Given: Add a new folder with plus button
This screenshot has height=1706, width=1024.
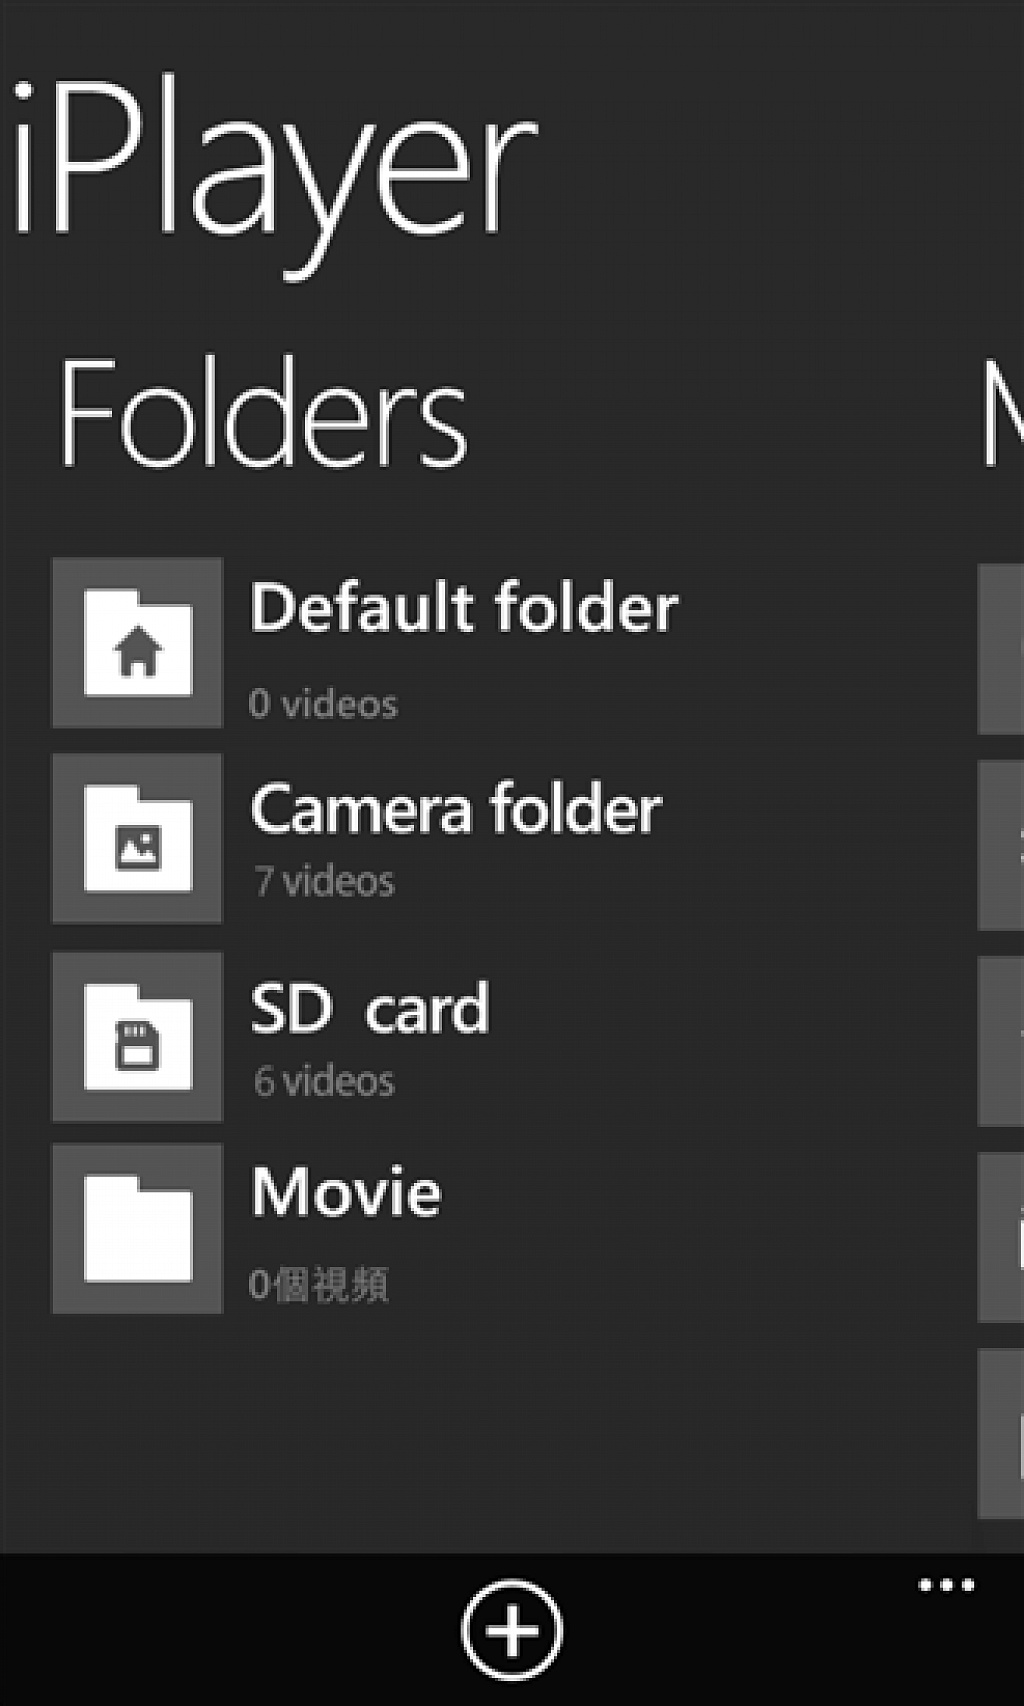Looking at the screenshot, I should [512, 1630].
